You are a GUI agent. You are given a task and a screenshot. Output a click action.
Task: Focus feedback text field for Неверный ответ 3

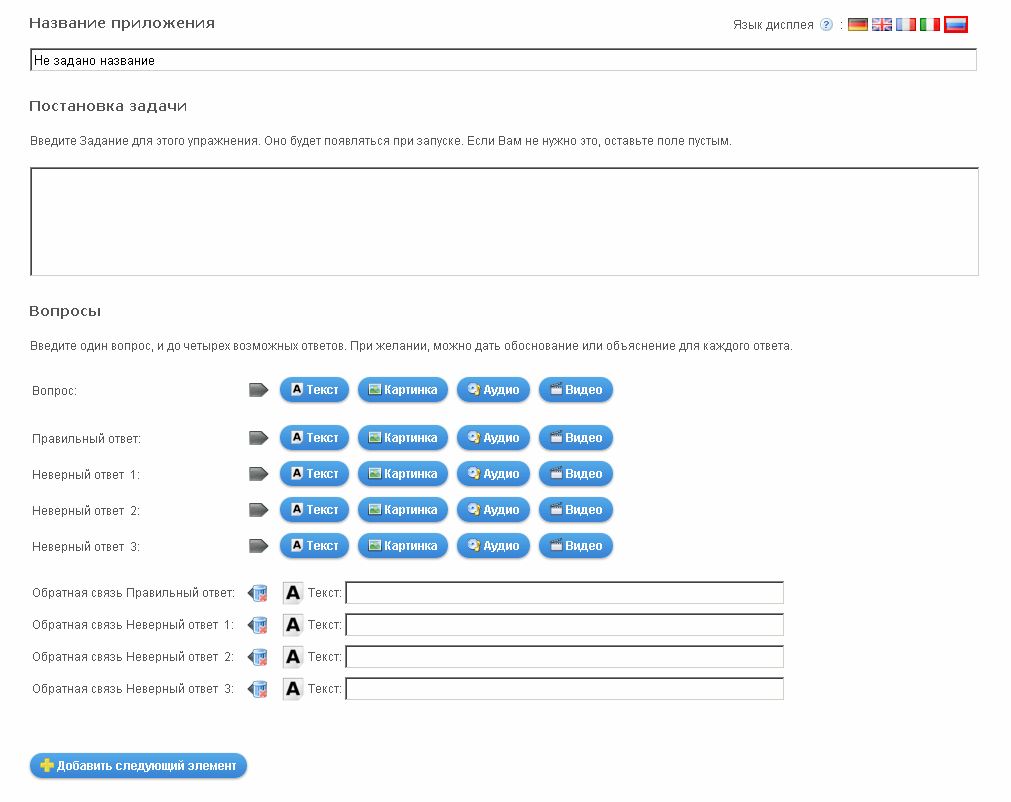click(x=565, y=689)
